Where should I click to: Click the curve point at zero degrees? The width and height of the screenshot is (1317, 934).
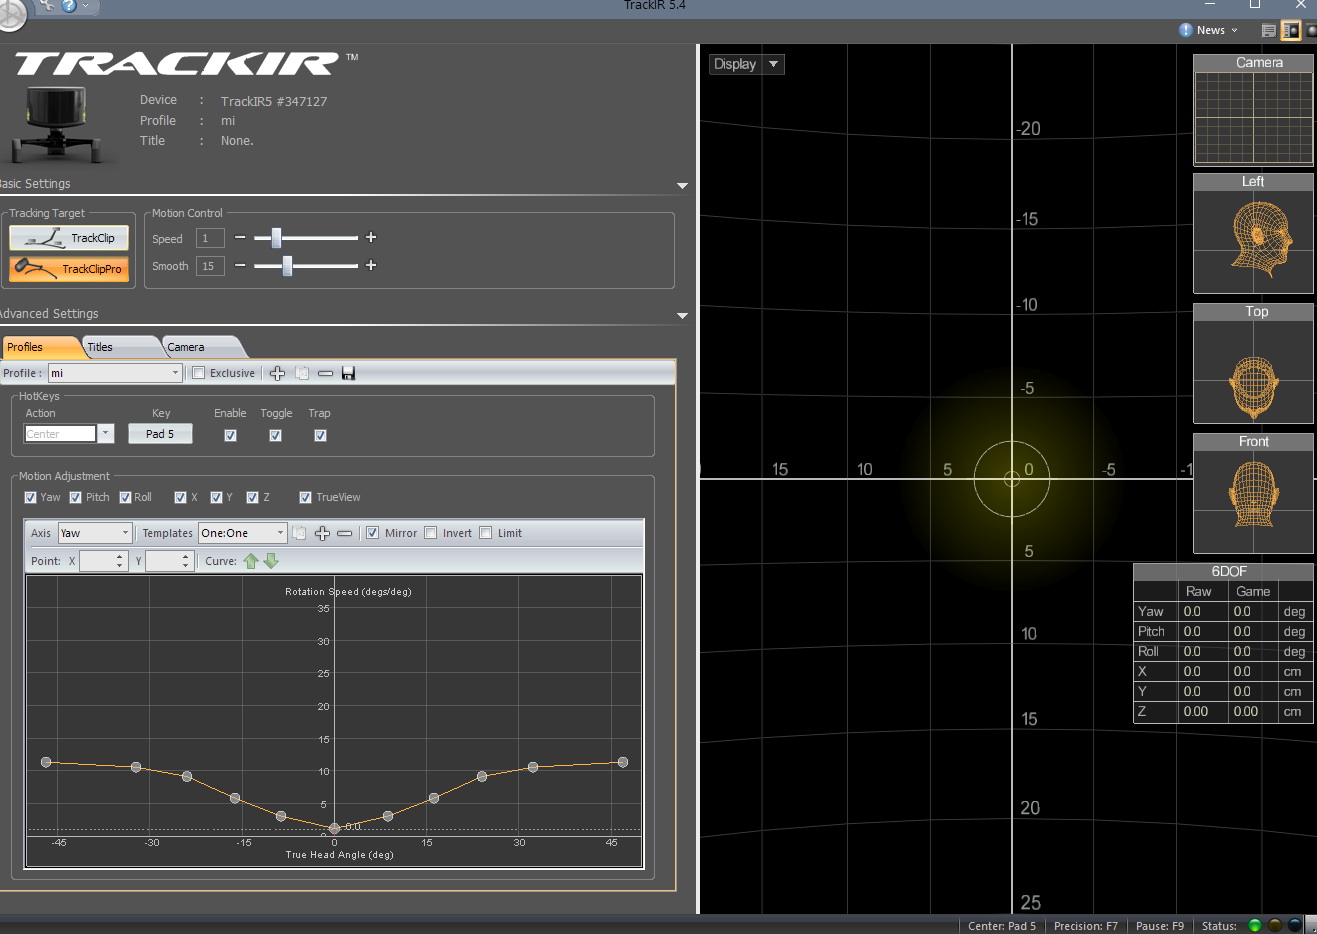point(334,828)
